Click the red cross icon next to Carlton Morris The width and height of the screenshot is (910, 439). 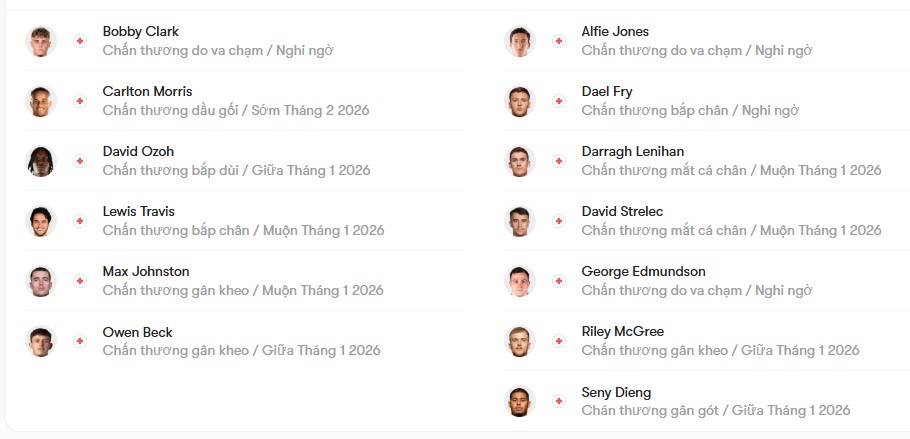coord(80,101)
